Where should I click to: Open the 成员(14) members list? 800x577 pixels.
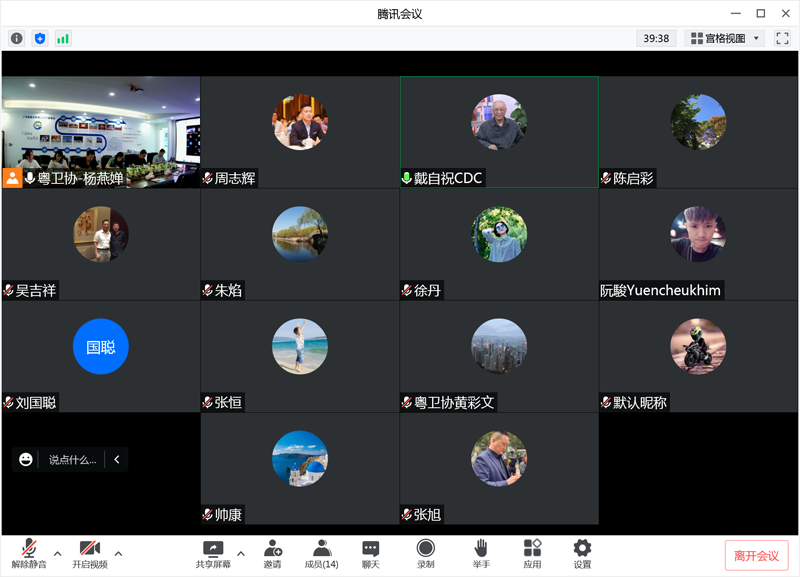click(321, 554)
